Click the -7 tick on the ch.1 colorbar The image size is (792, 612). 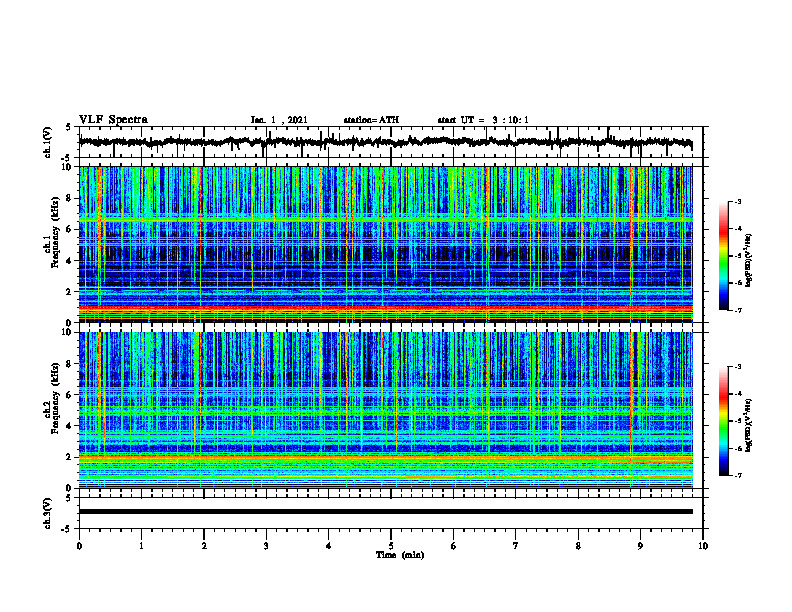[738, 310]
